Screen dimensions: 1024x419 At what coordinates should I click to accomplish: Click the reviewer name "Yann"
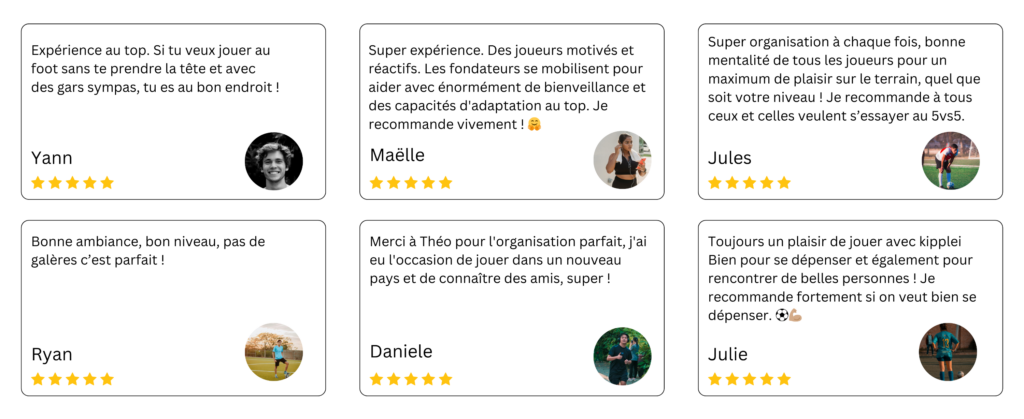click(52, 158)
